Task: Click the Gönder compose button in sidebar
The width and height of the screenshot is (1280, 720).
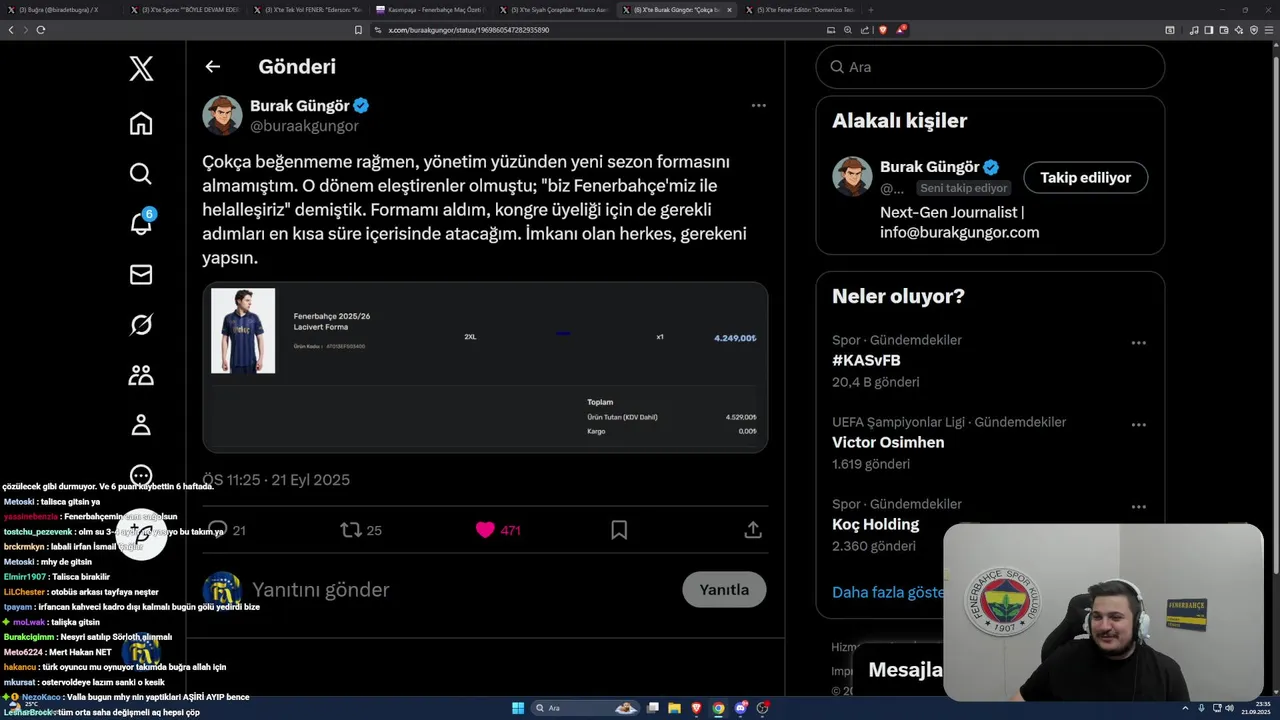Action: (141, 534)
